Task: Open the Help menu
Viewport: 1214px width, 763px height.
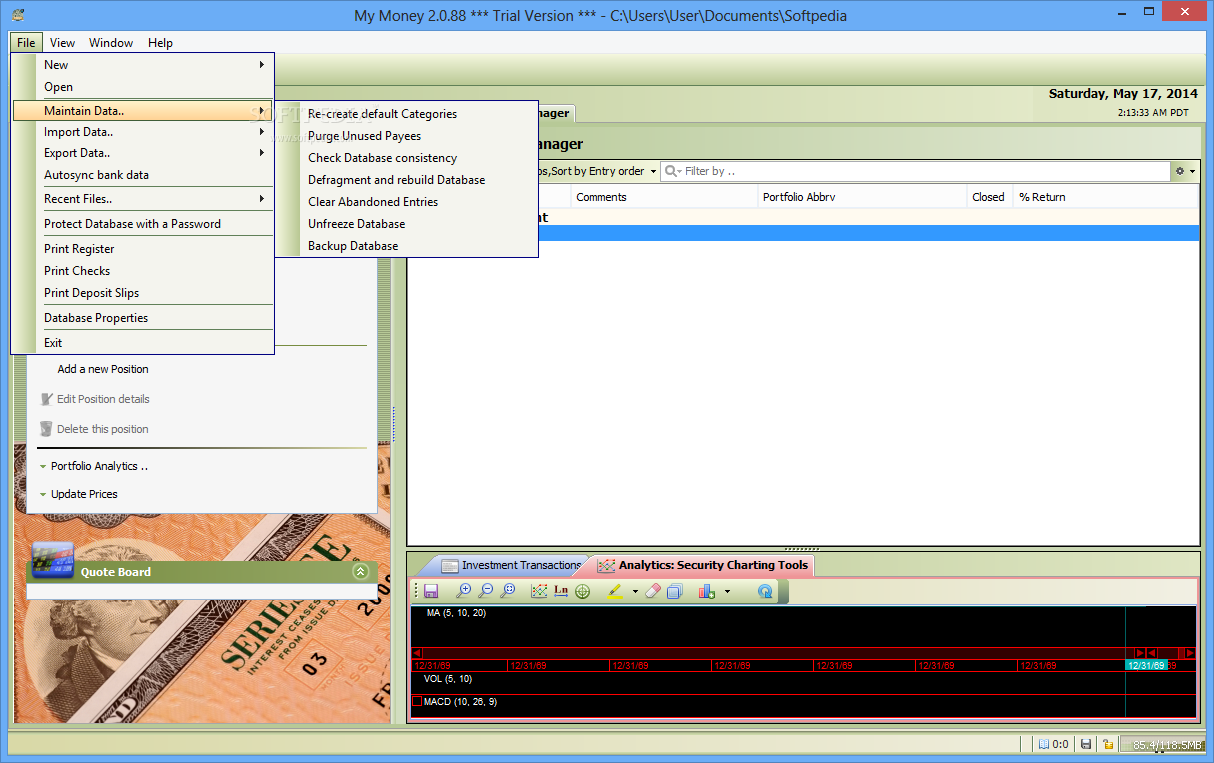Action: [160, 43]
